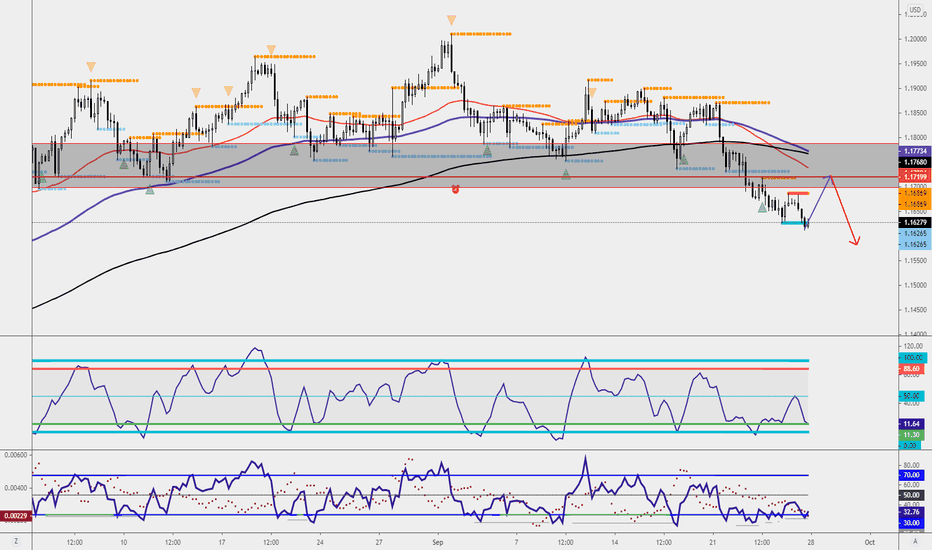Click the '17' date on time axis

coord(222,542)
